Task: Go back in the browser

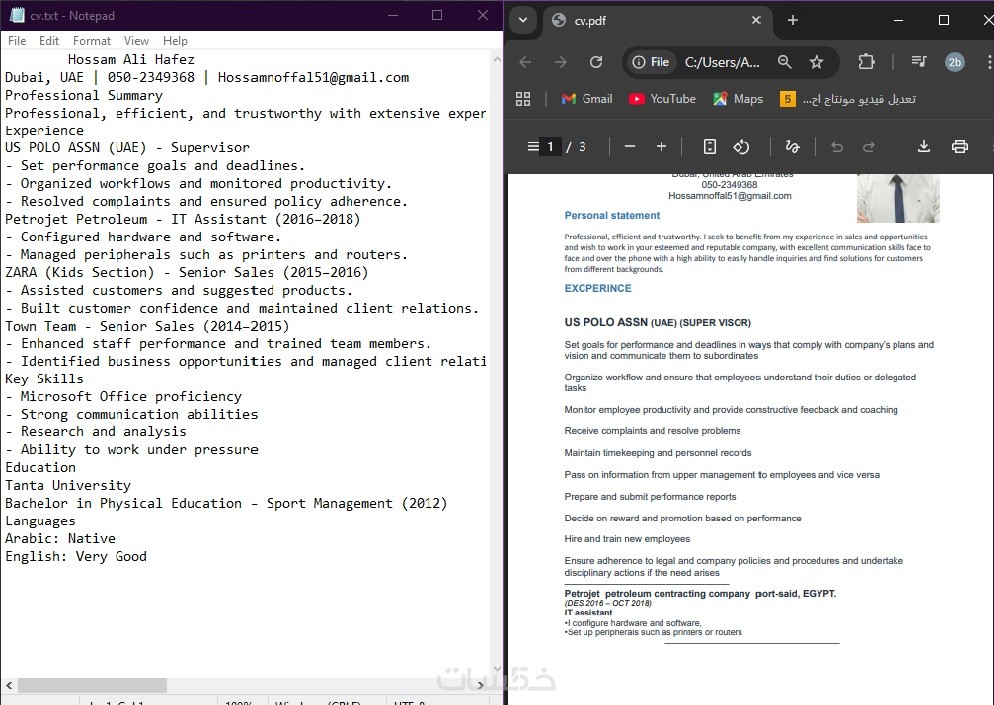Action: (x=525, y=62)
